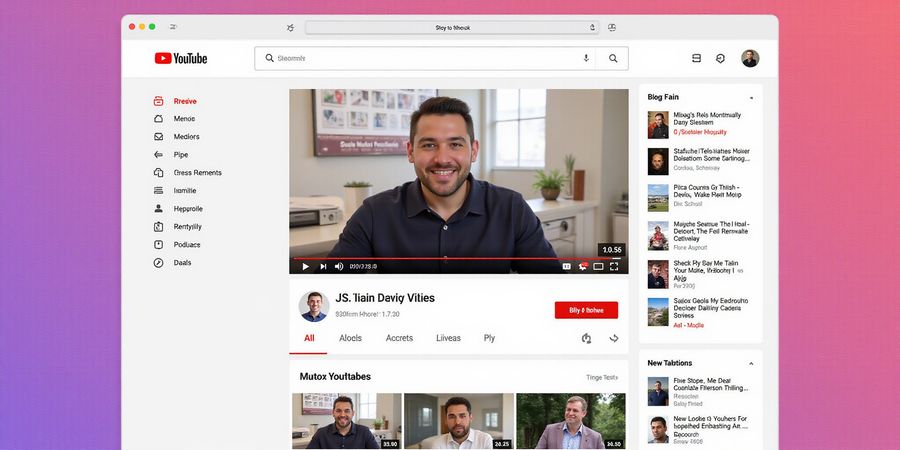Open second Mutox Youttabes video thumbnail 28.25

459,421
